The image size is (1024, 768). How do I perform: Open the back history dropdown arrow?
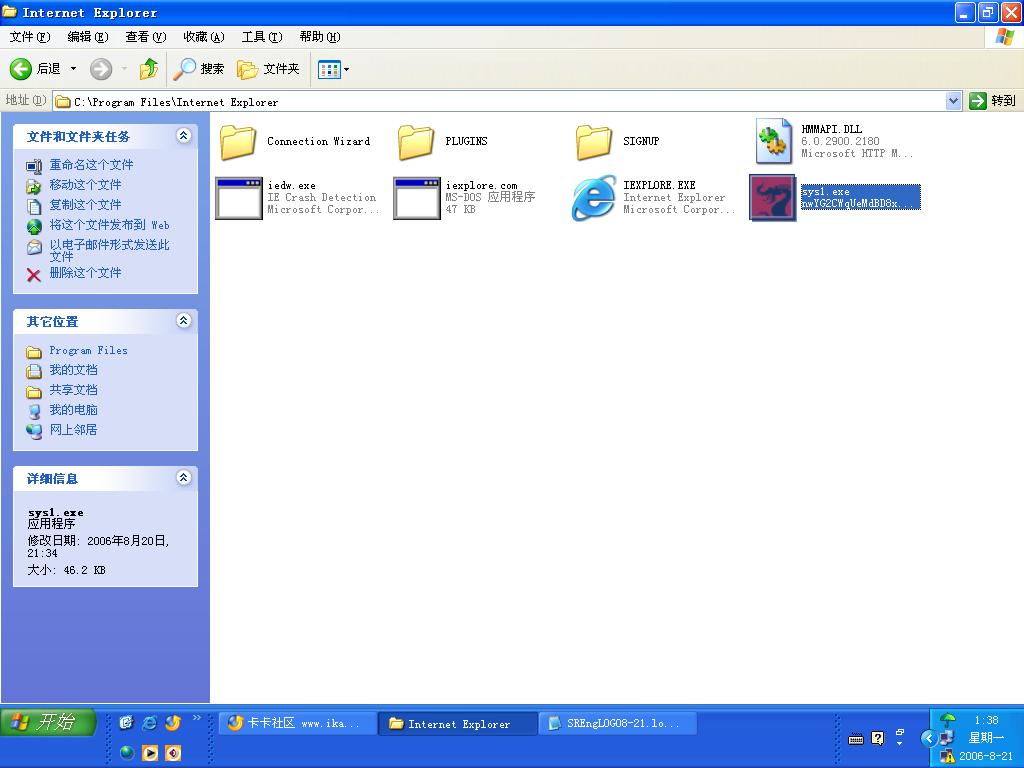click(73, 69)
